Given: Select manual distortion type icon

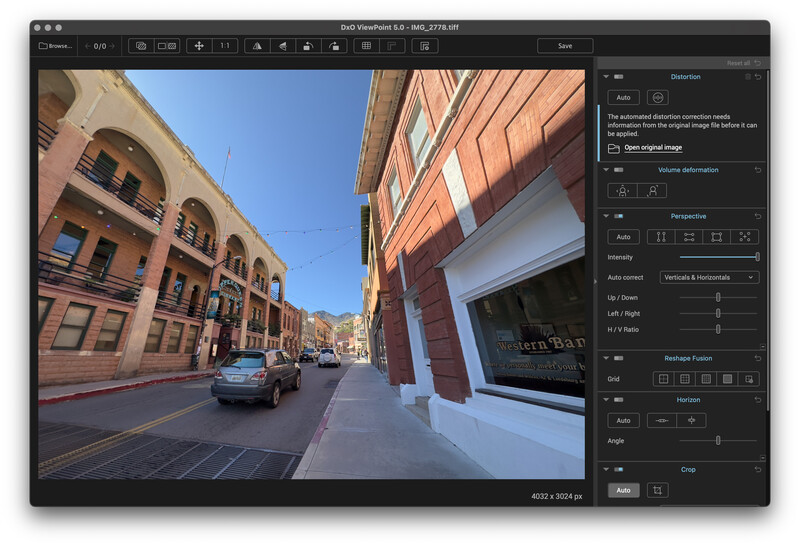Looking at the screenshot, I should tap(658, 97).
